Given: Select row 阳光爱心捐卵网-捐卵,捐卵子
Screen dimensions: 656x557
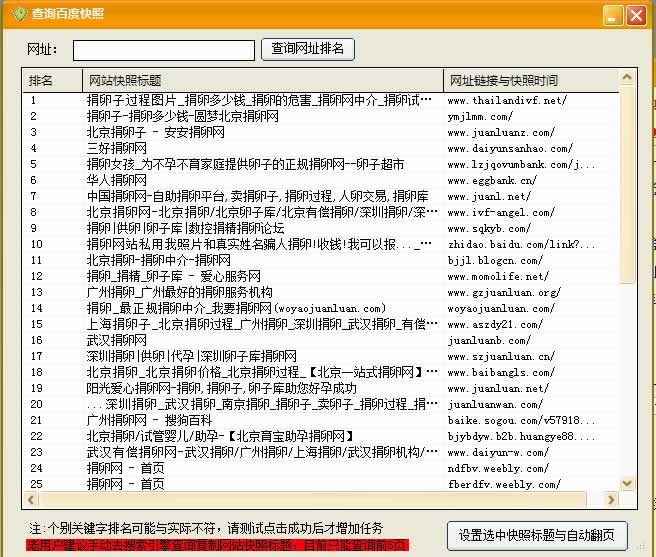Looking at the screenshot, I should [x=321, y=388].
